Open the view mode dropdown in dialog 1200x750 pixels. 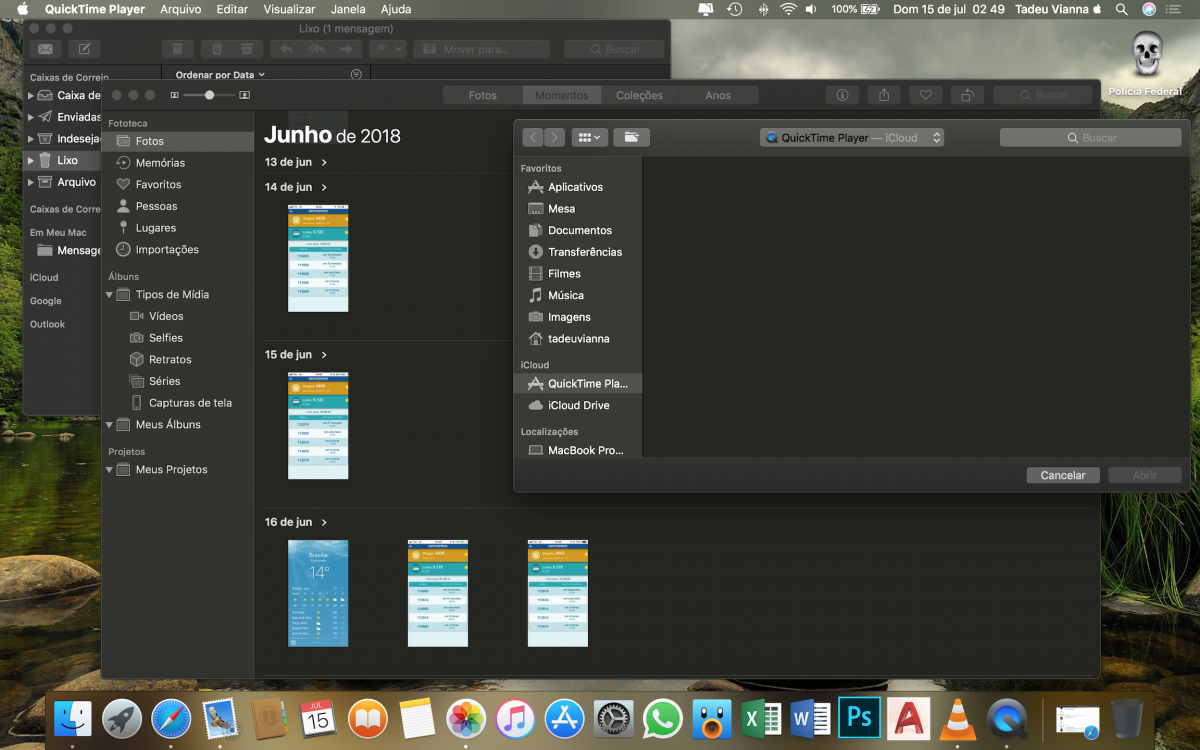pos(588,137)
